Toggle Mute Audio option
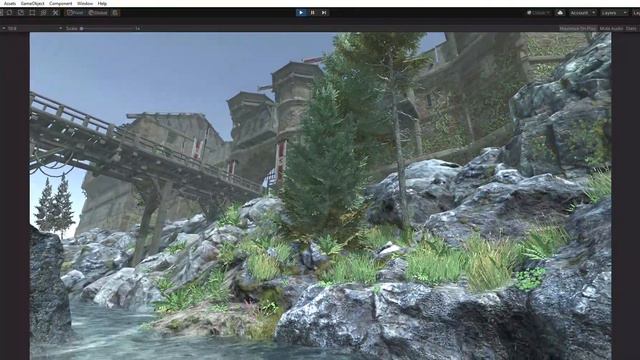 [x=611, y=29]
